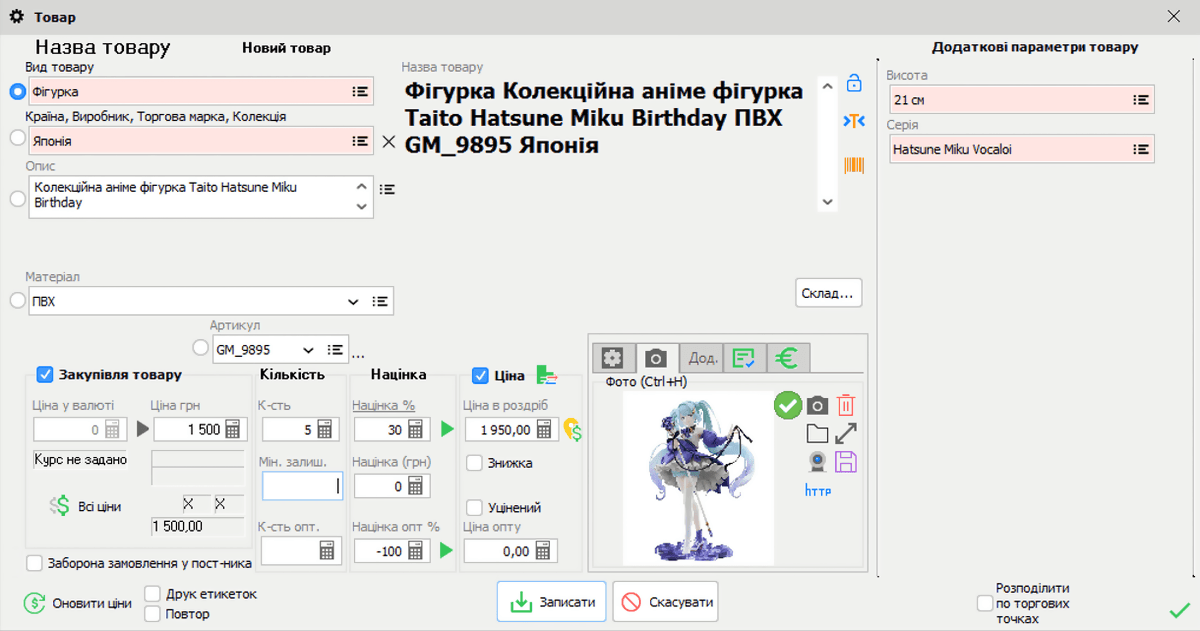The width and height of the screenshot is (1200, 631).
Task: Delete the photo with red trash icon
Action: point(846,405)
